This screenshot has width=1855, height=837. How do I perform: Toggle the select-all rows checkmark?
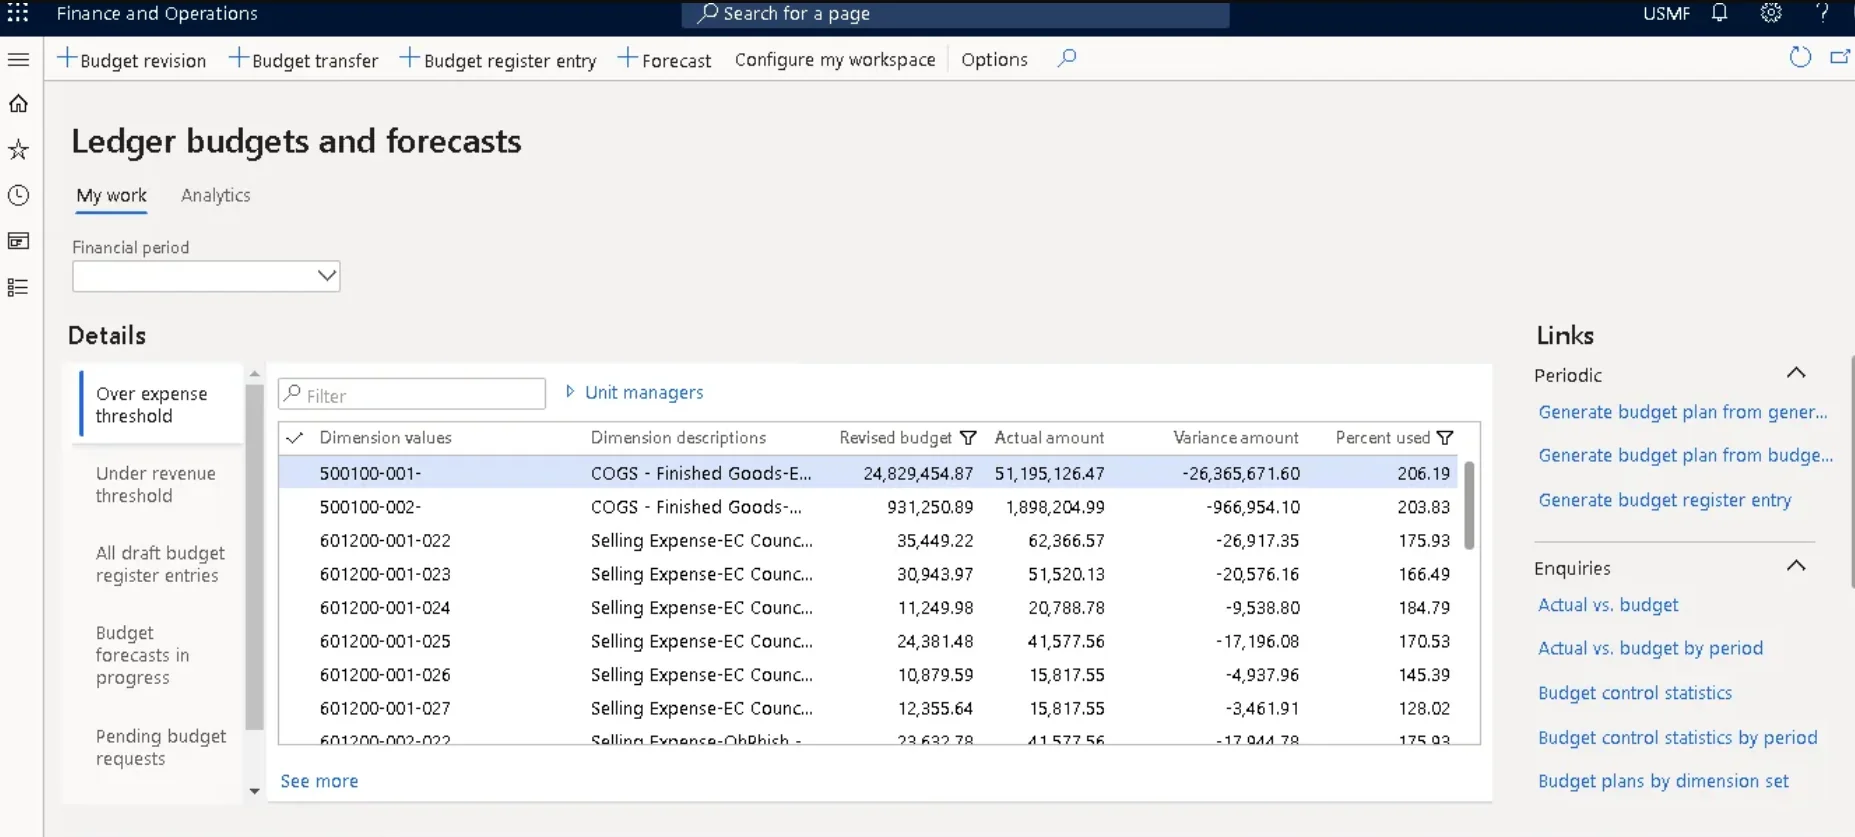pyautogui.click(x=294, y=437)
